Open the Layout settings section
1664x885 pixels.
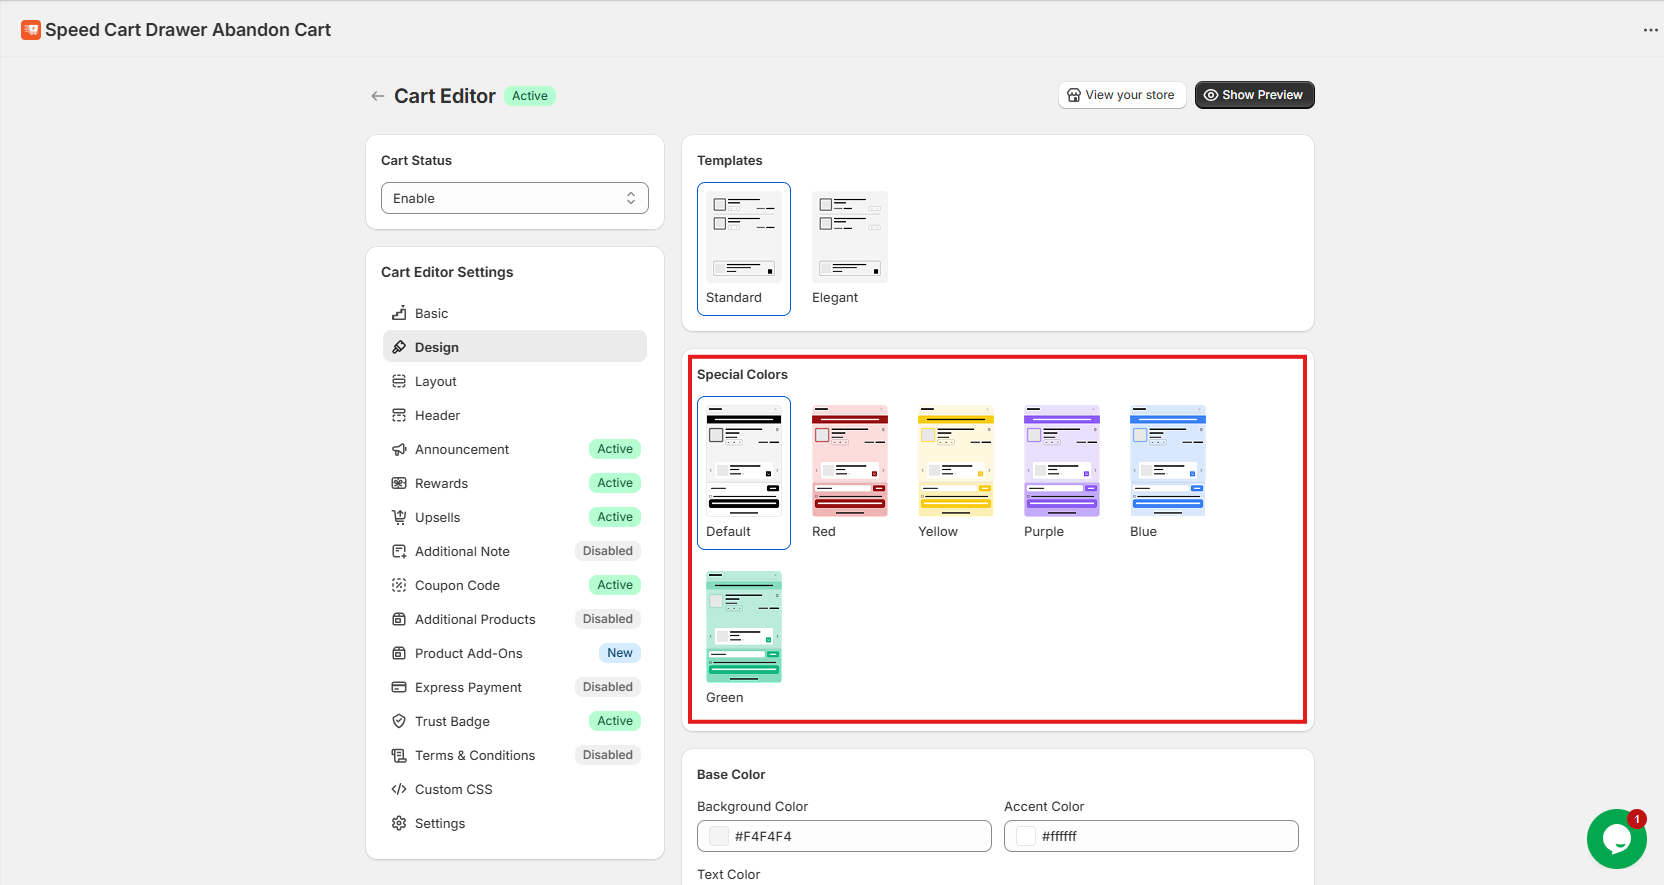(435, 382)
